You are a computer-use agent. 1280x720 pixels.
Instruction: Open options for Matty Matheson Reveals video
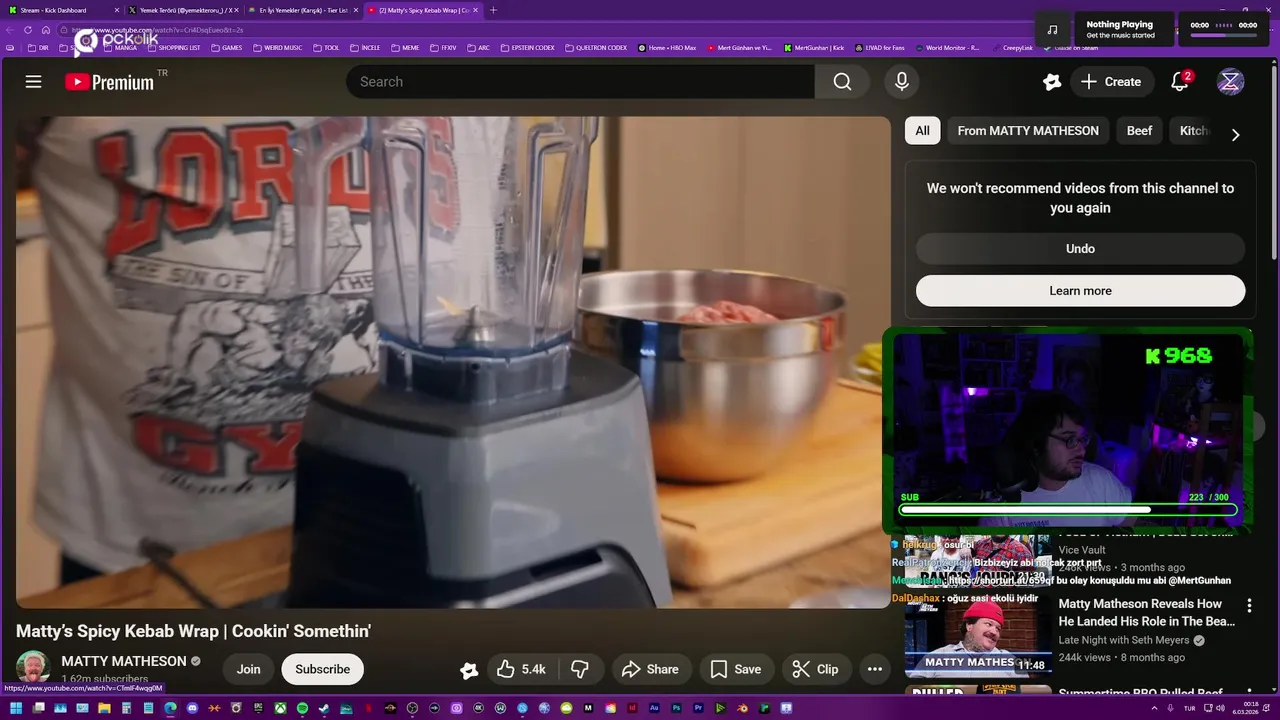click(x=1249, y=605)
